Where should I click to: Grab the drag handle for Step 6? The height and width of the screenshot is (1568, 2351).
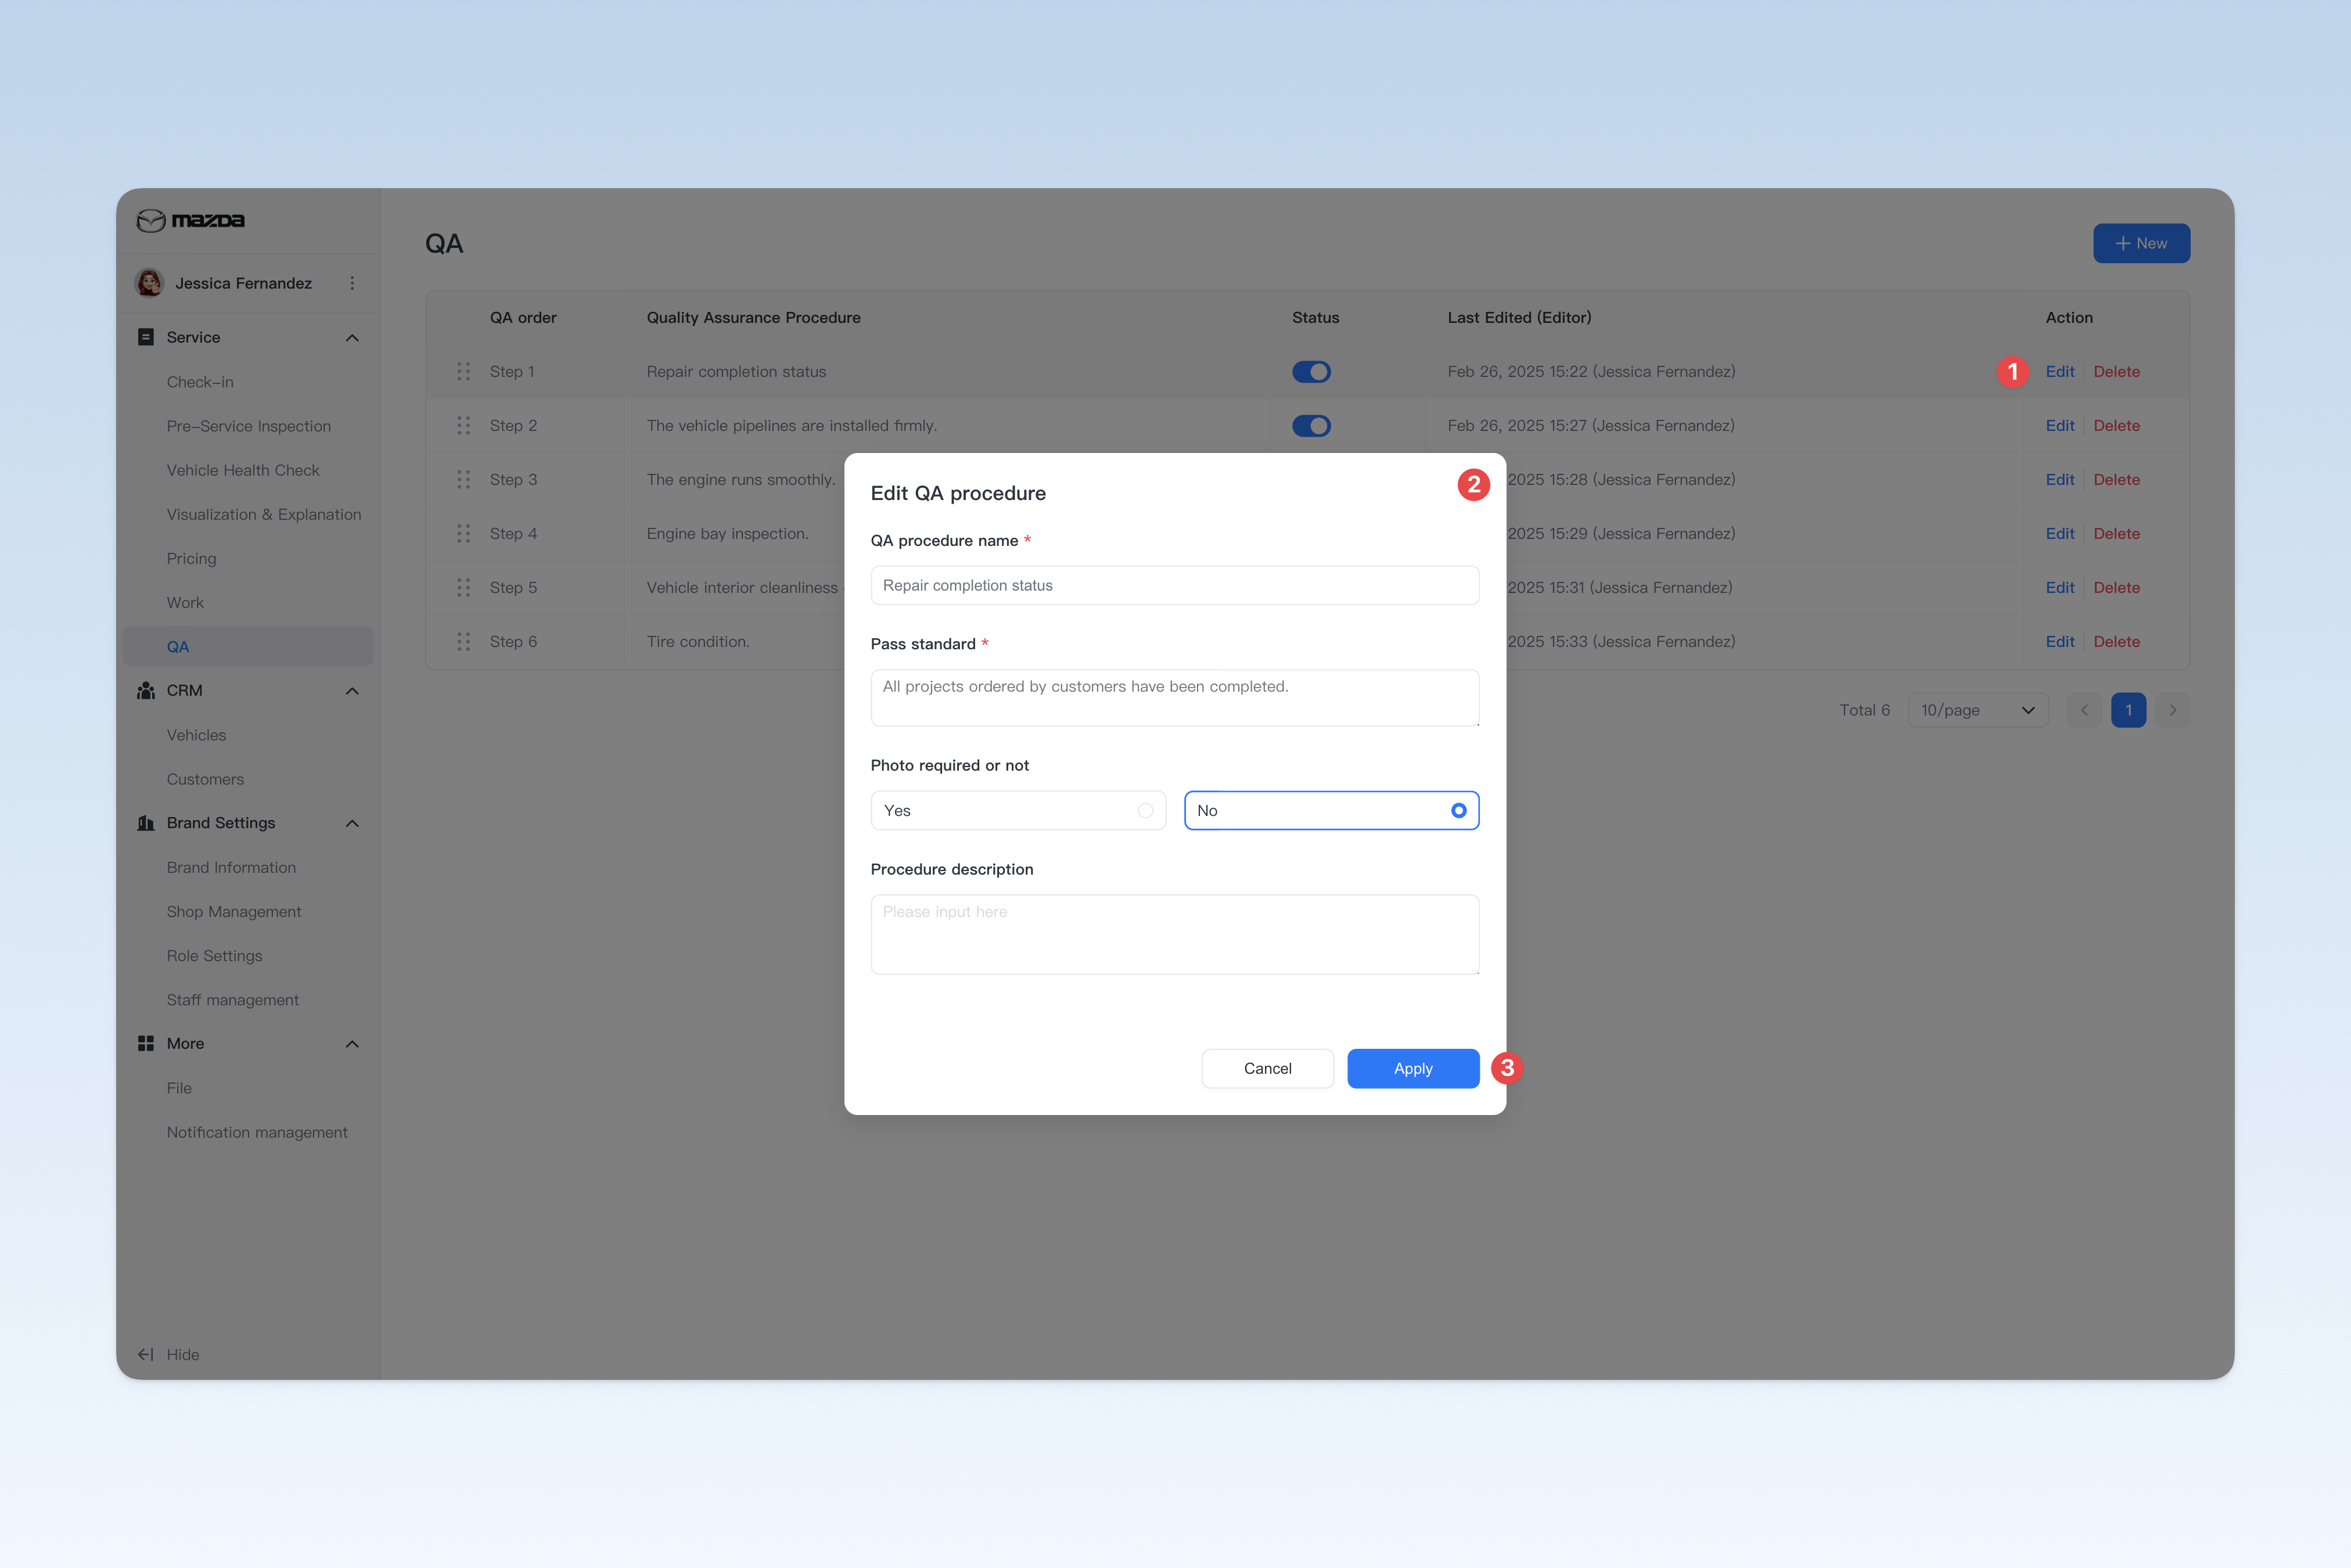pyautogui.click(x=464, y=642)
